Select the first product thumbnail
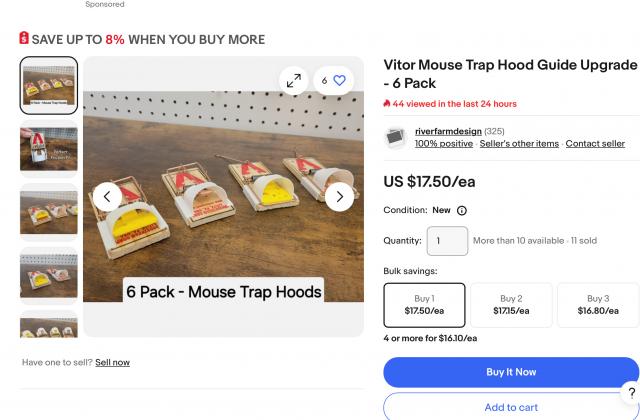This screenshot has width=640, height=420. [x=49, y=85]
